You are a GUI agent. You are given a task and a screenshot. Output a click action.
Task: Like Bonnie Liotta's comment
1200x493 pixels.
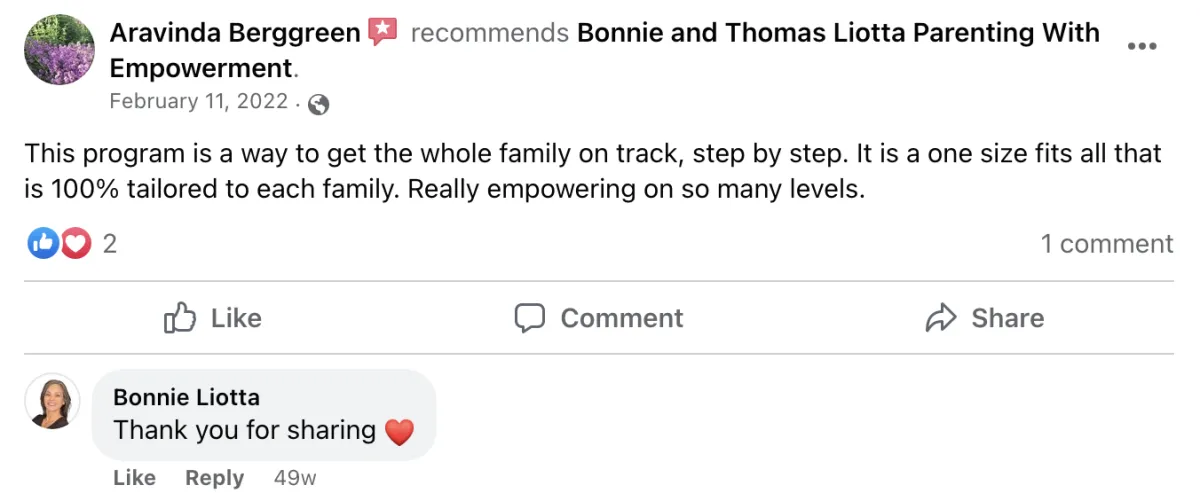coord(134,478)
